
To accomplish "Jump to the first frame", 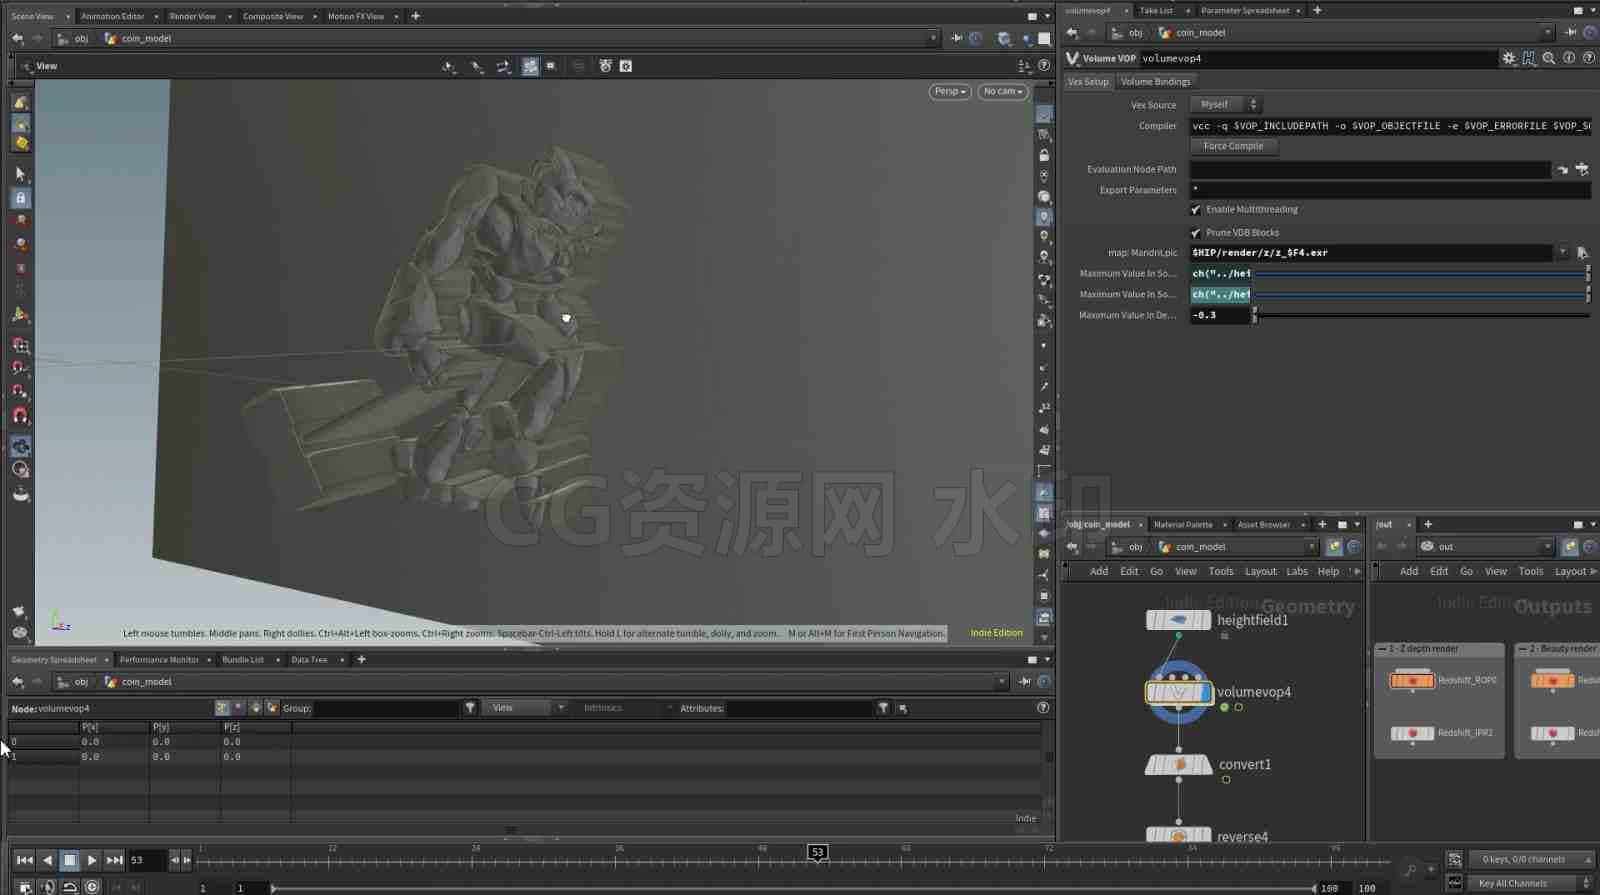I will pos(25,860).
